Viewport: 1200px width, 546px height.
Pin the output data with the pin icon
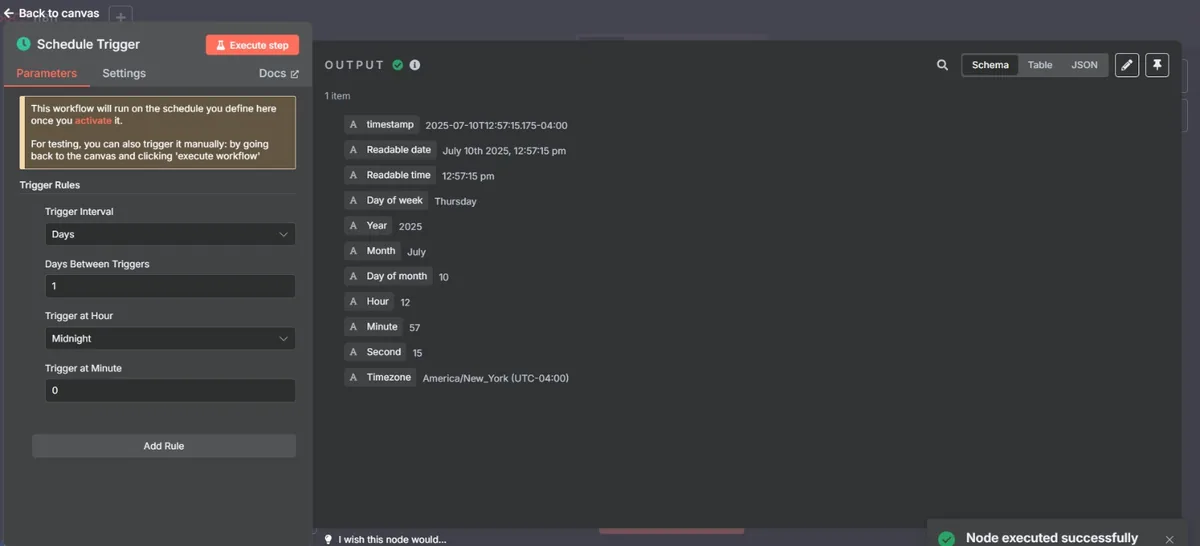tap(1157, 65)
